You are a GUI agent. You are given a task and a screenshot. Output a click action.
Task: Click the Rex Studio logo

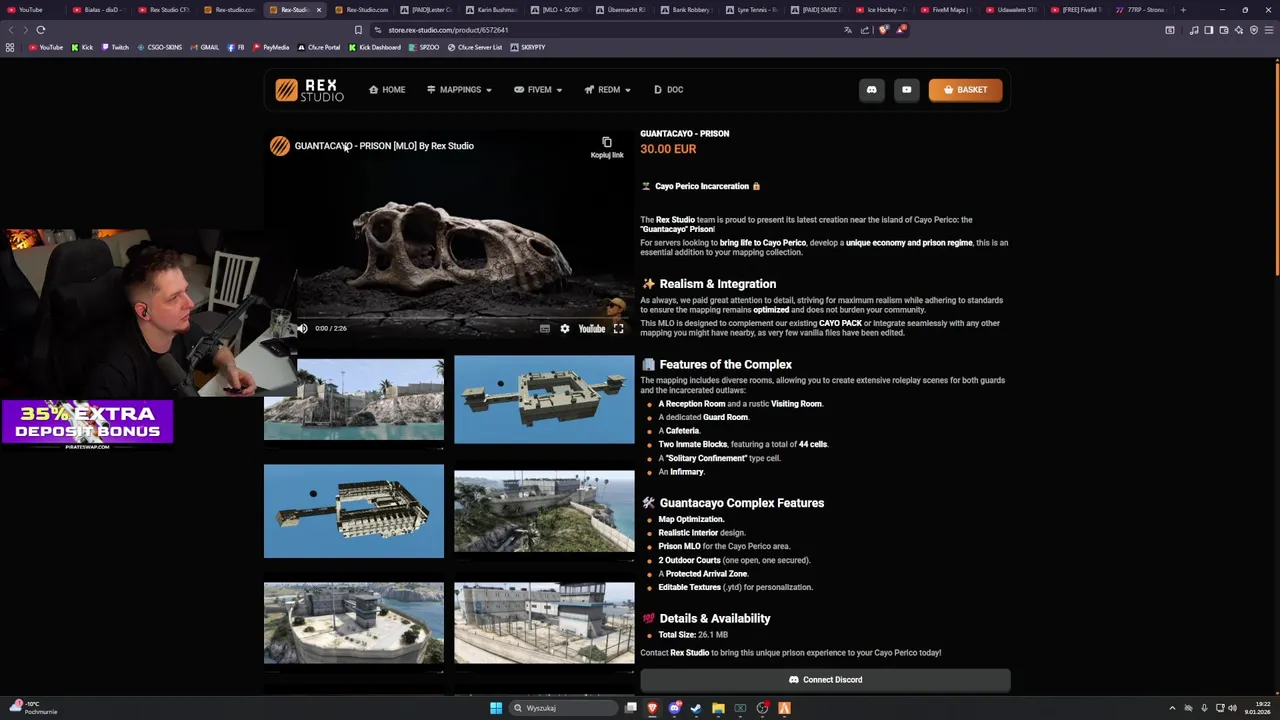coord(309,90)
